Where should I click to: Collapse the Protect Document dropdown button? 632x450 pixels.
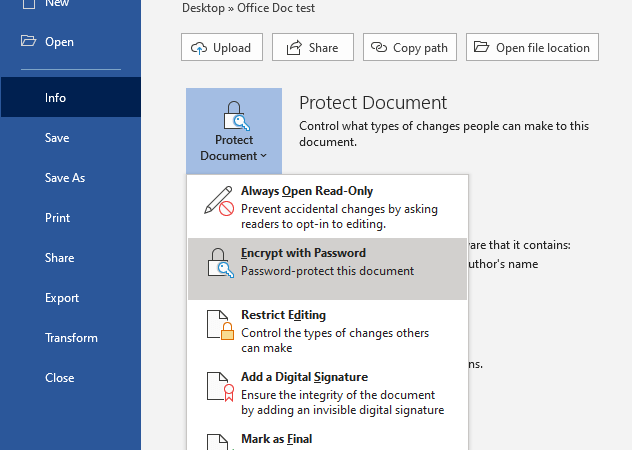[234, 131]
